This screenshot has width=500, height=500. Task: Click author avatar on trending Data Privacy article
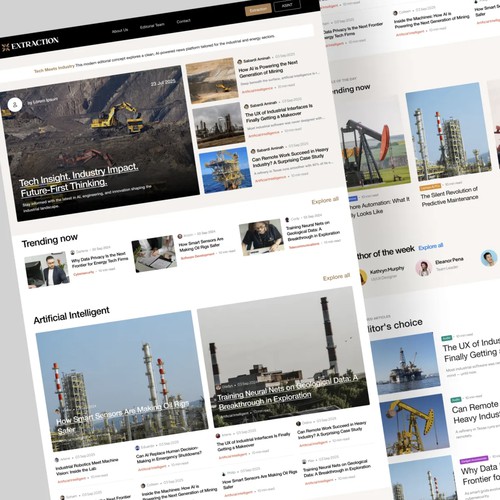[73, 252]
